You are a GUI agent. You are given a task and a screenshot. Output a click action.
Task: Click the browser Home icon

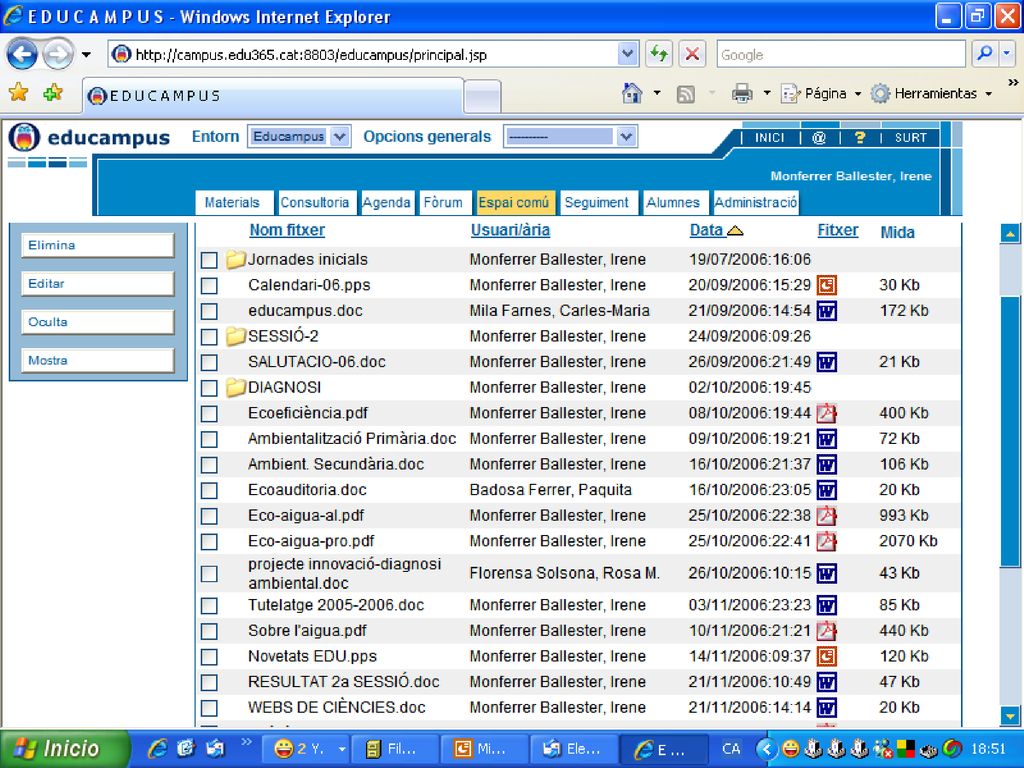click(x=632, y=93)
